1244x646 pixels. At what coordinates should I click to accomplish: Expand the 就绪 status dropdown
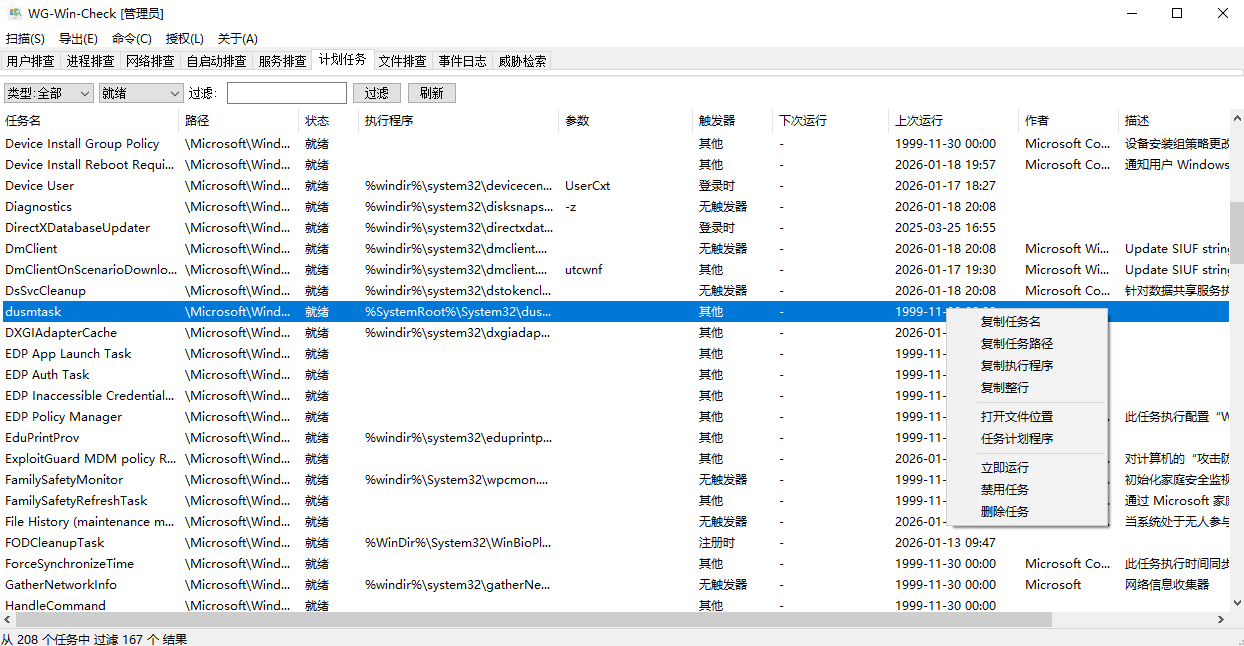coord(140,93)
